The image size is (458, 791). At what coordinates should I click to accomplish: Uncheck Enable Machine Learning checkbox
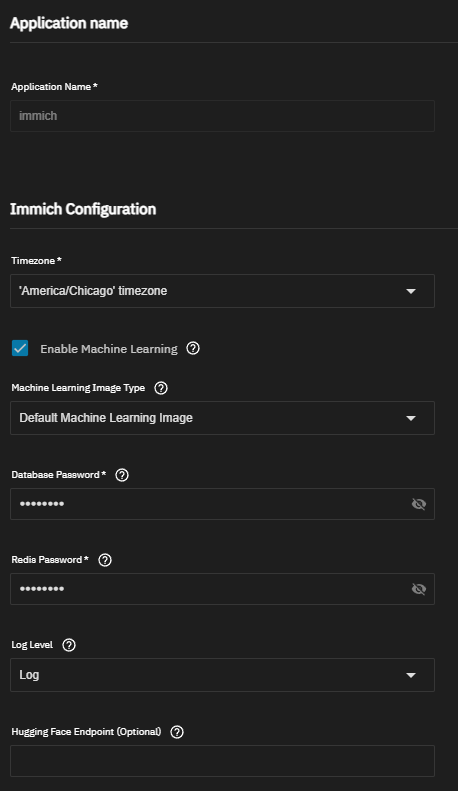(x=20, y=348)
